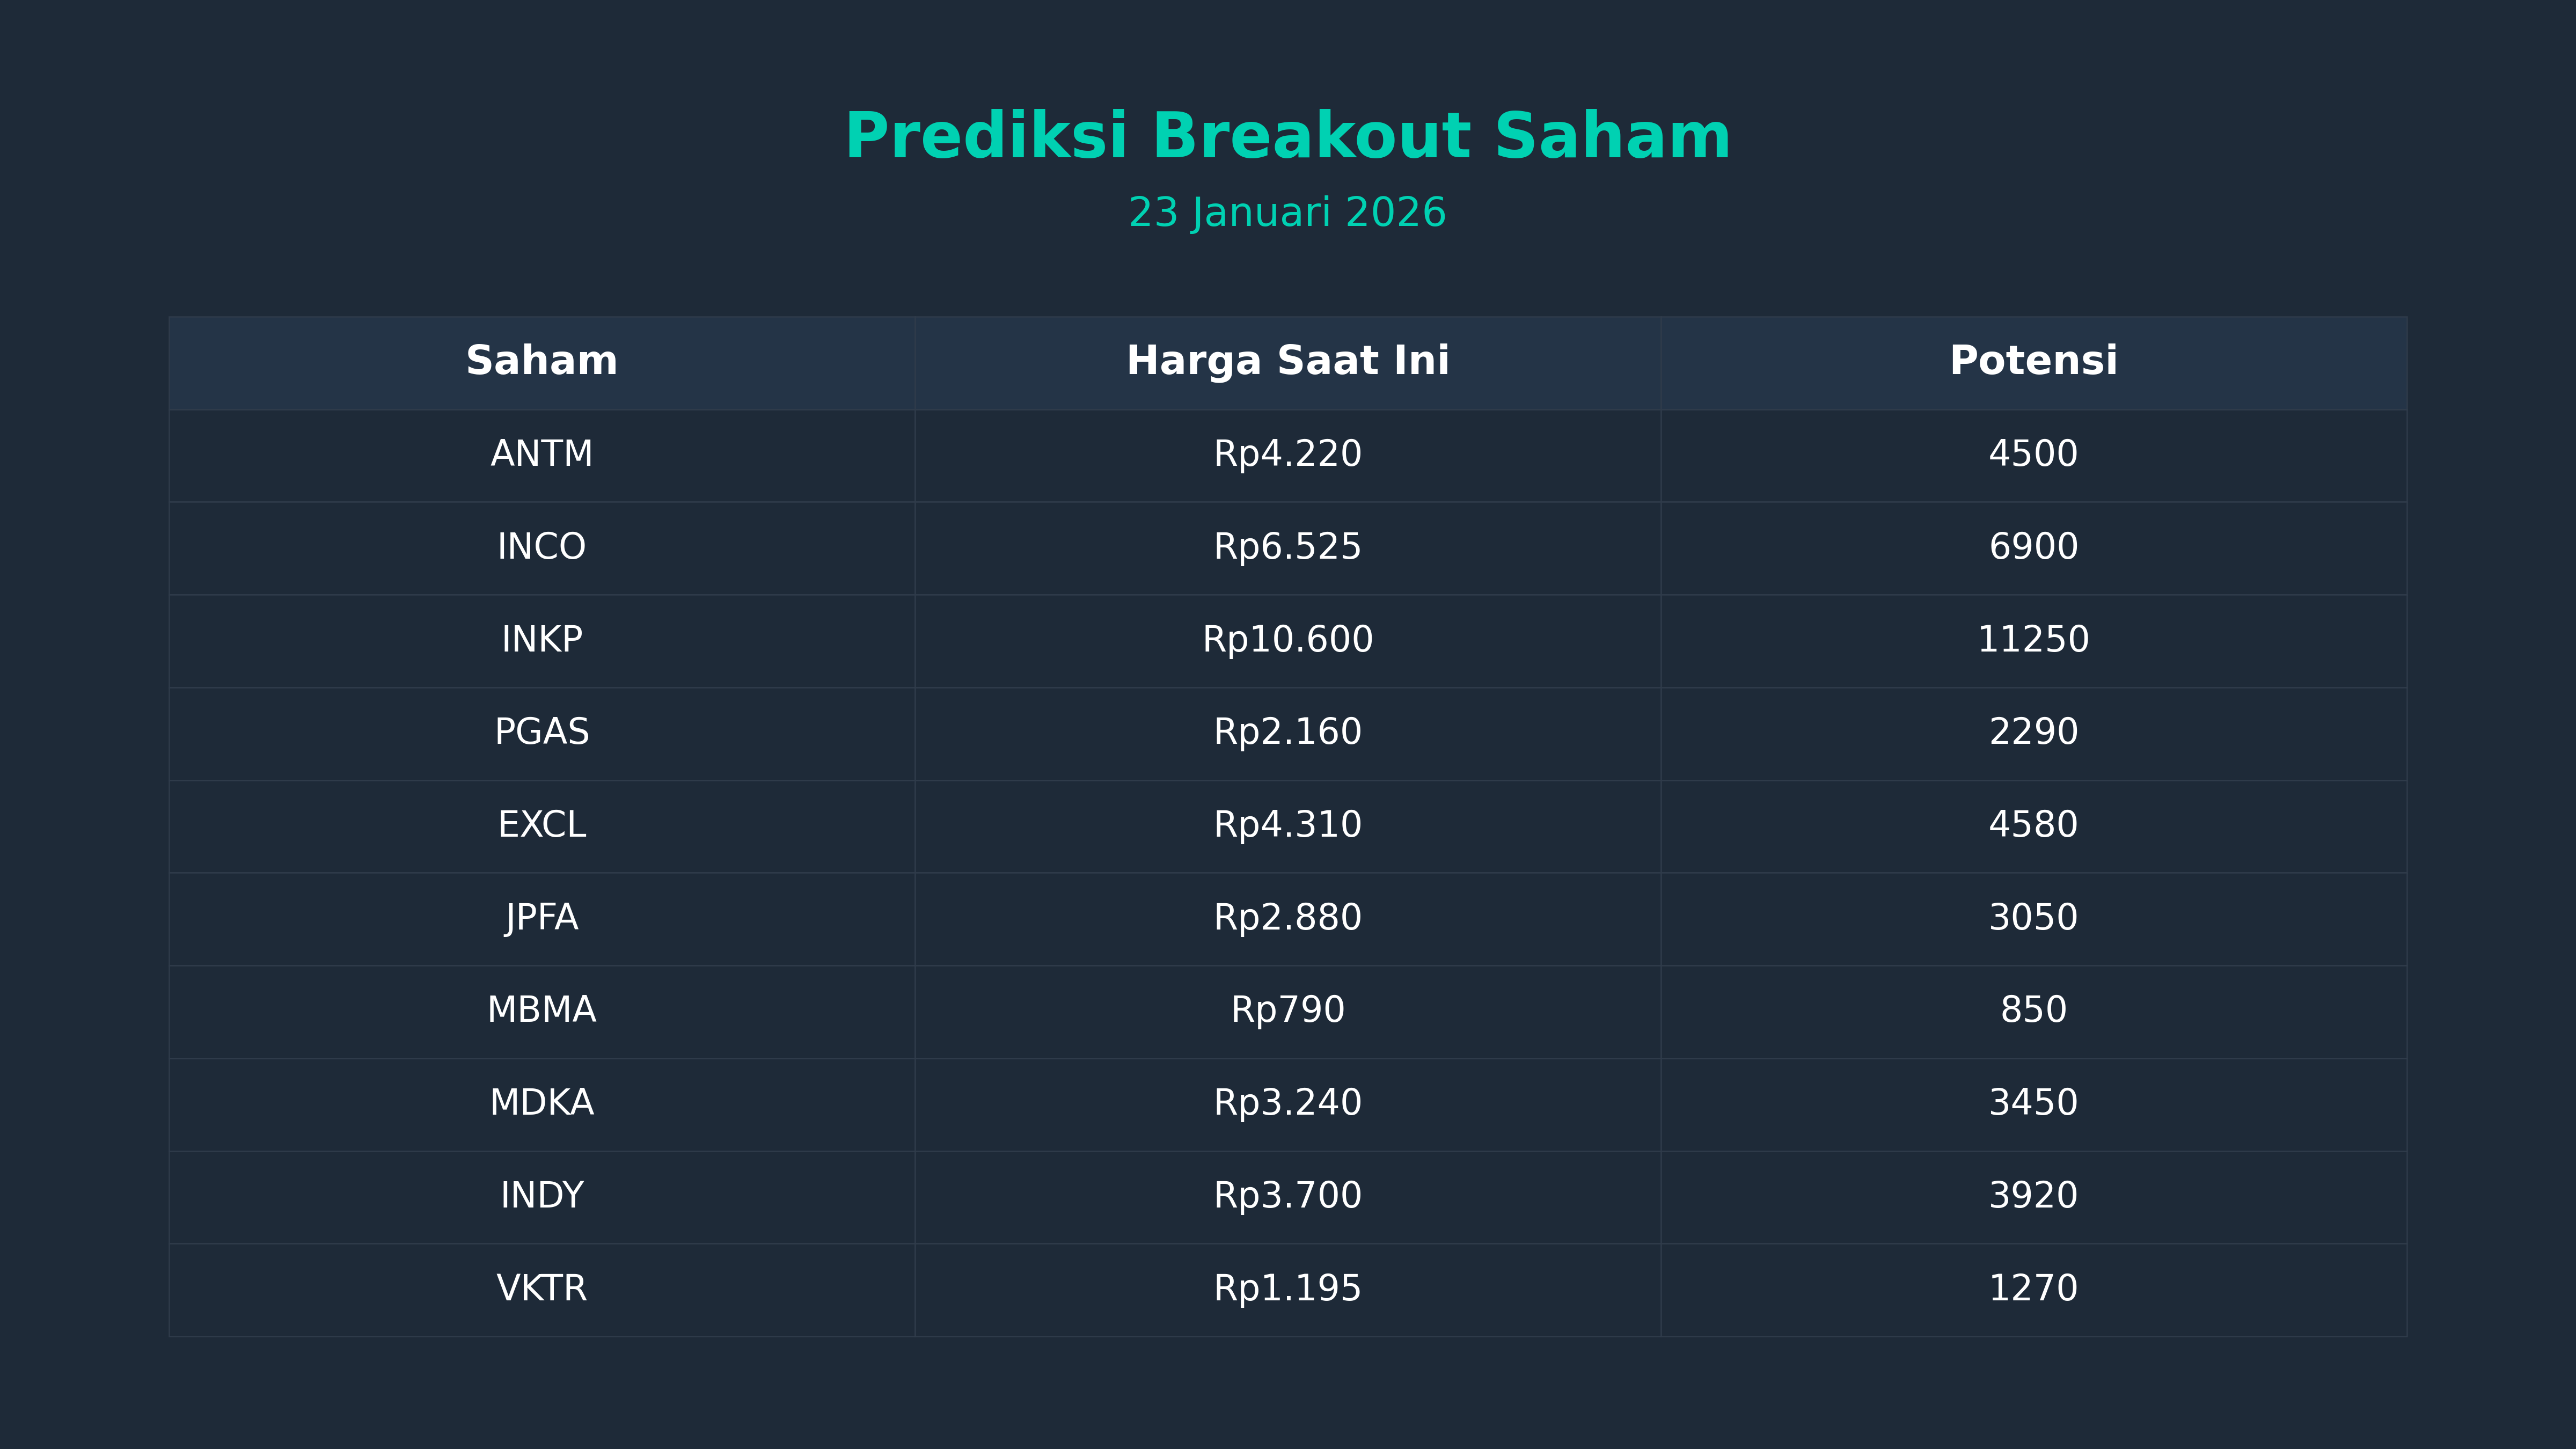The height and width of the screenshot is (1449, 2576).
Task: Select the 'Saham' column header
Action: [541, 361]
